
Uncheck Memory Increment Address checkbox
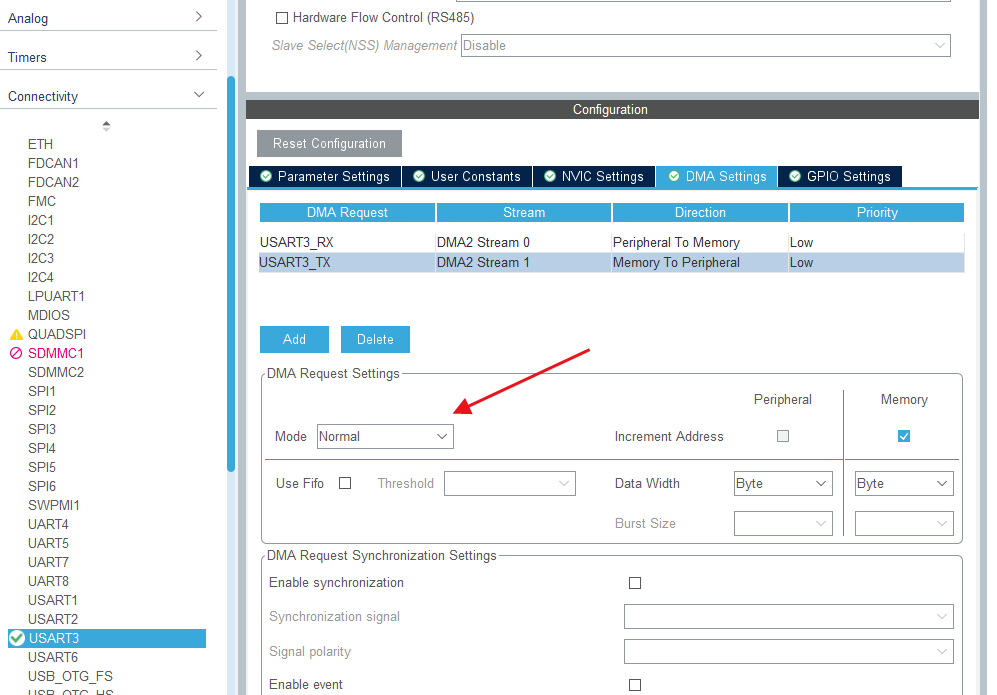[x=904, y=436]
